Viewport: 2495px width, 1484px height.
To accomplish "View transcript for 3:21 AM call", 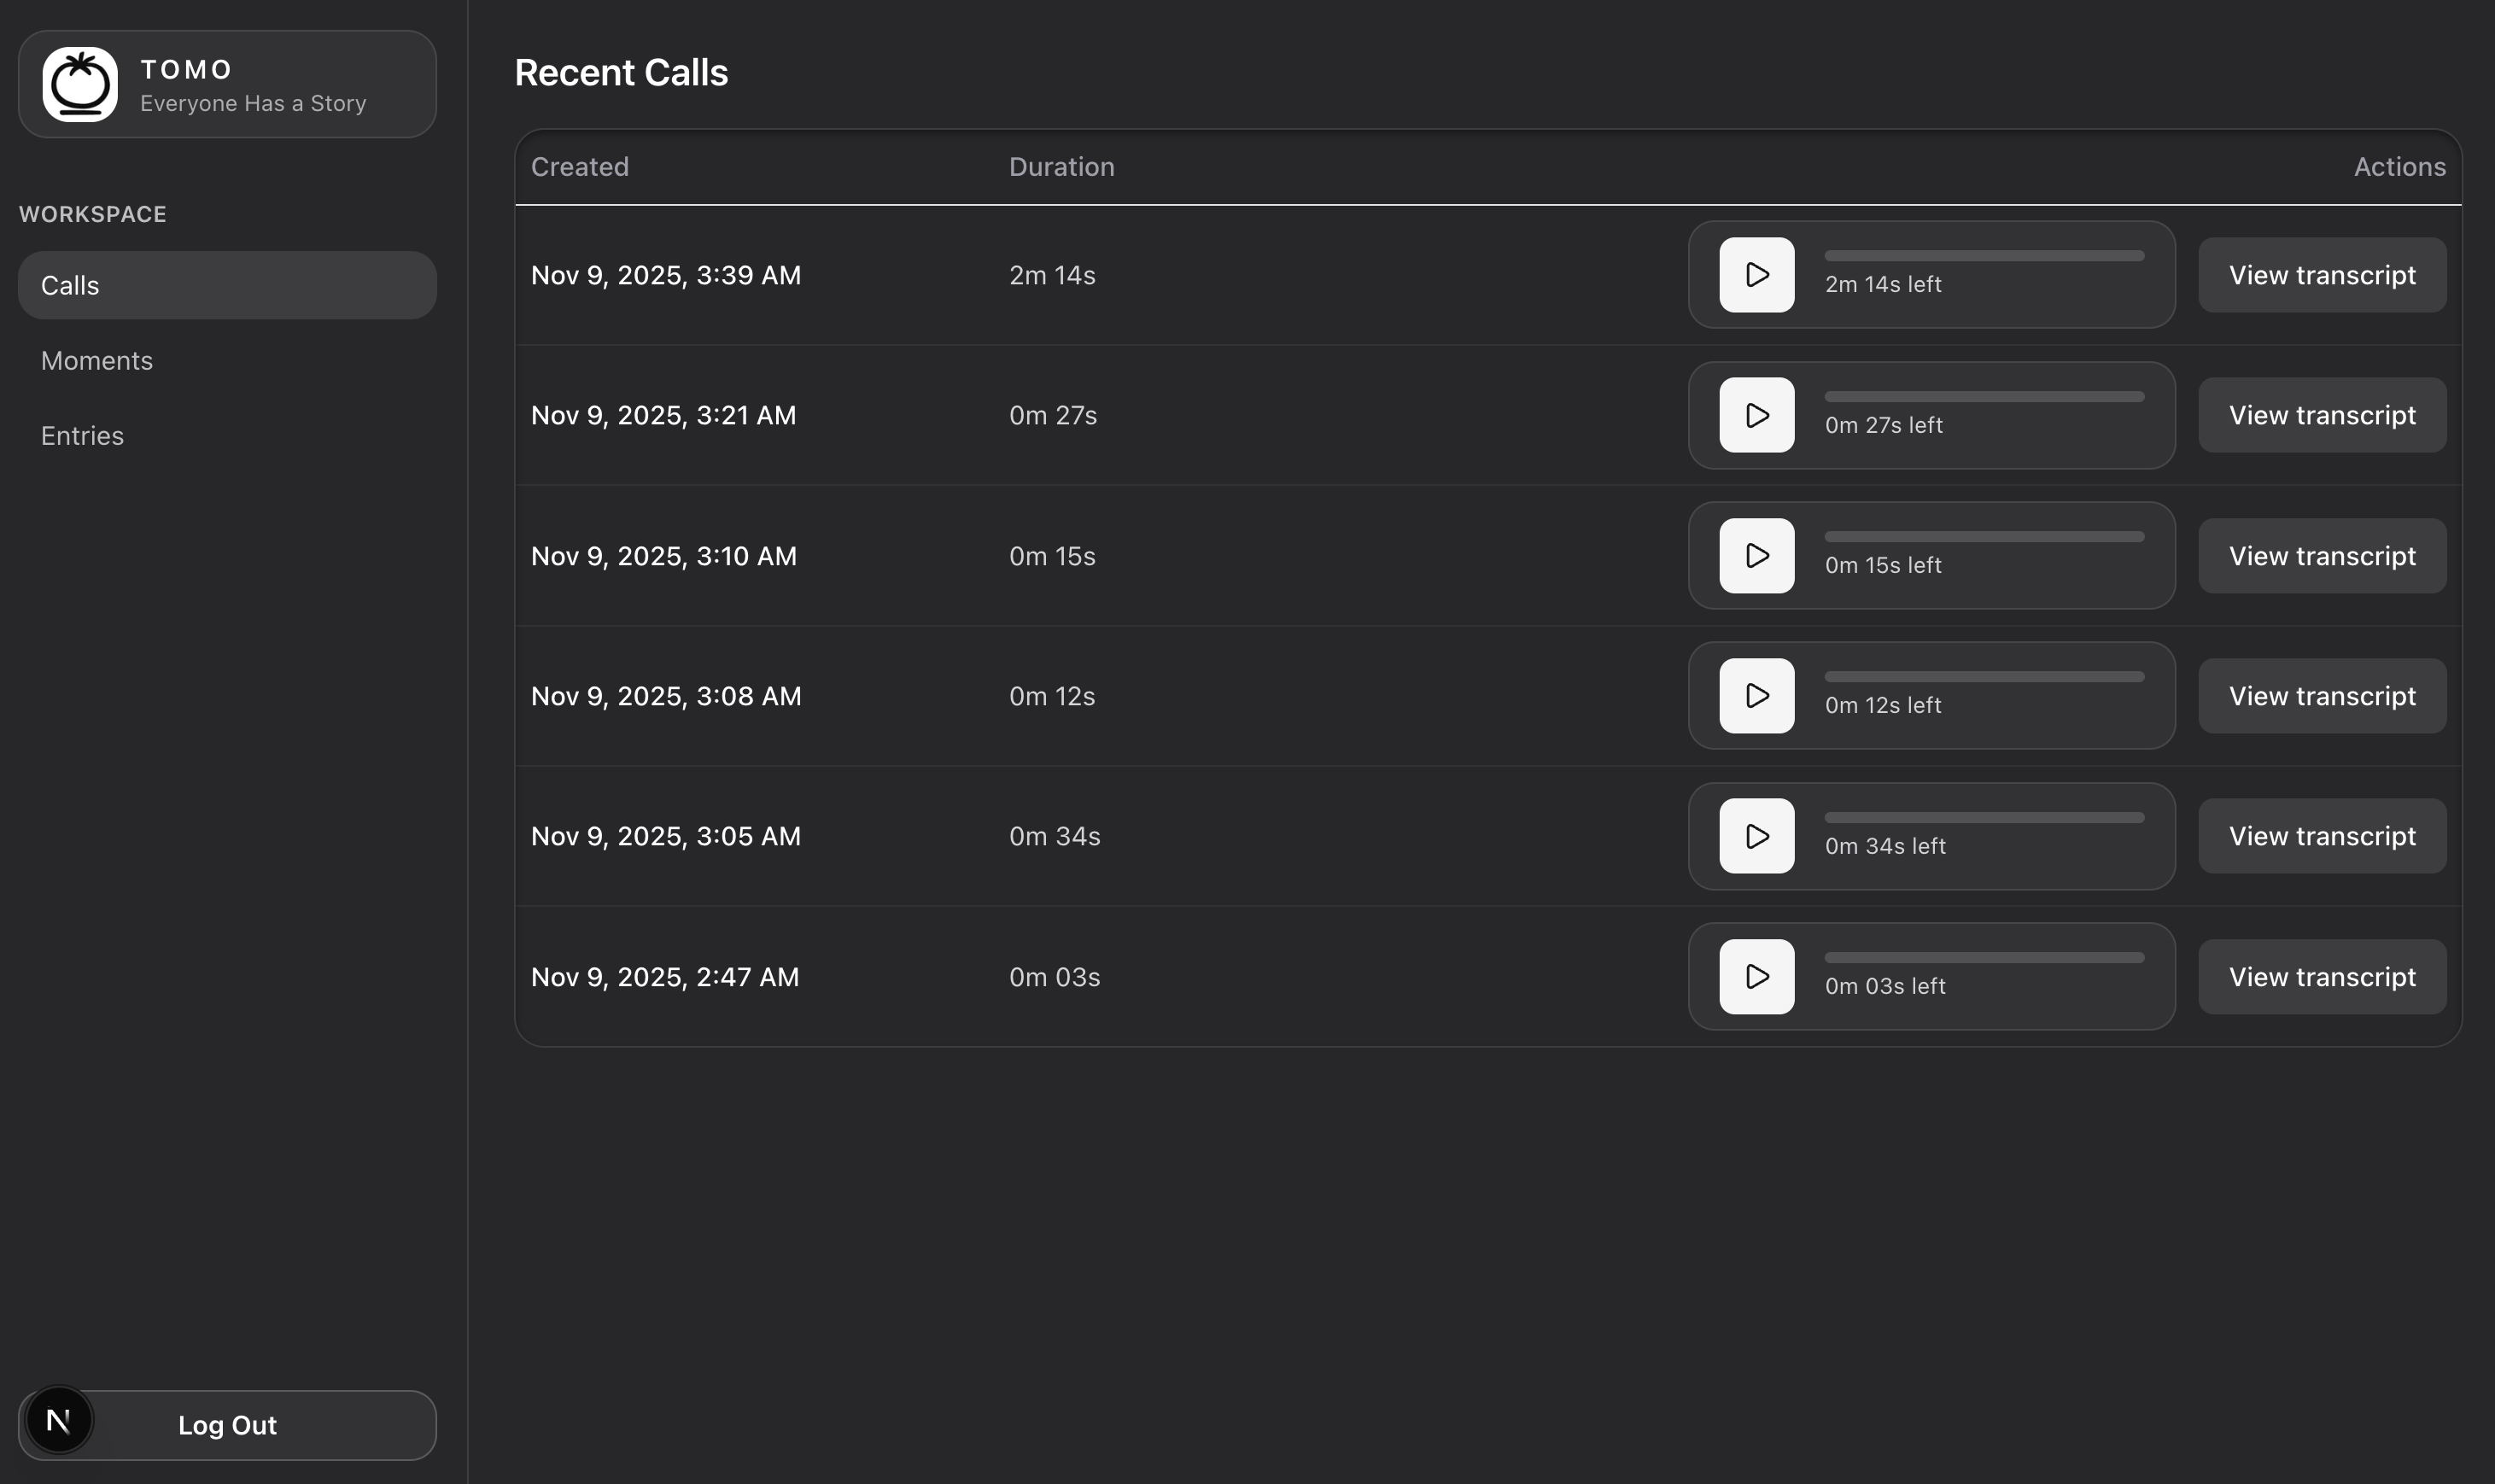I will click(x=2321, y=415).
